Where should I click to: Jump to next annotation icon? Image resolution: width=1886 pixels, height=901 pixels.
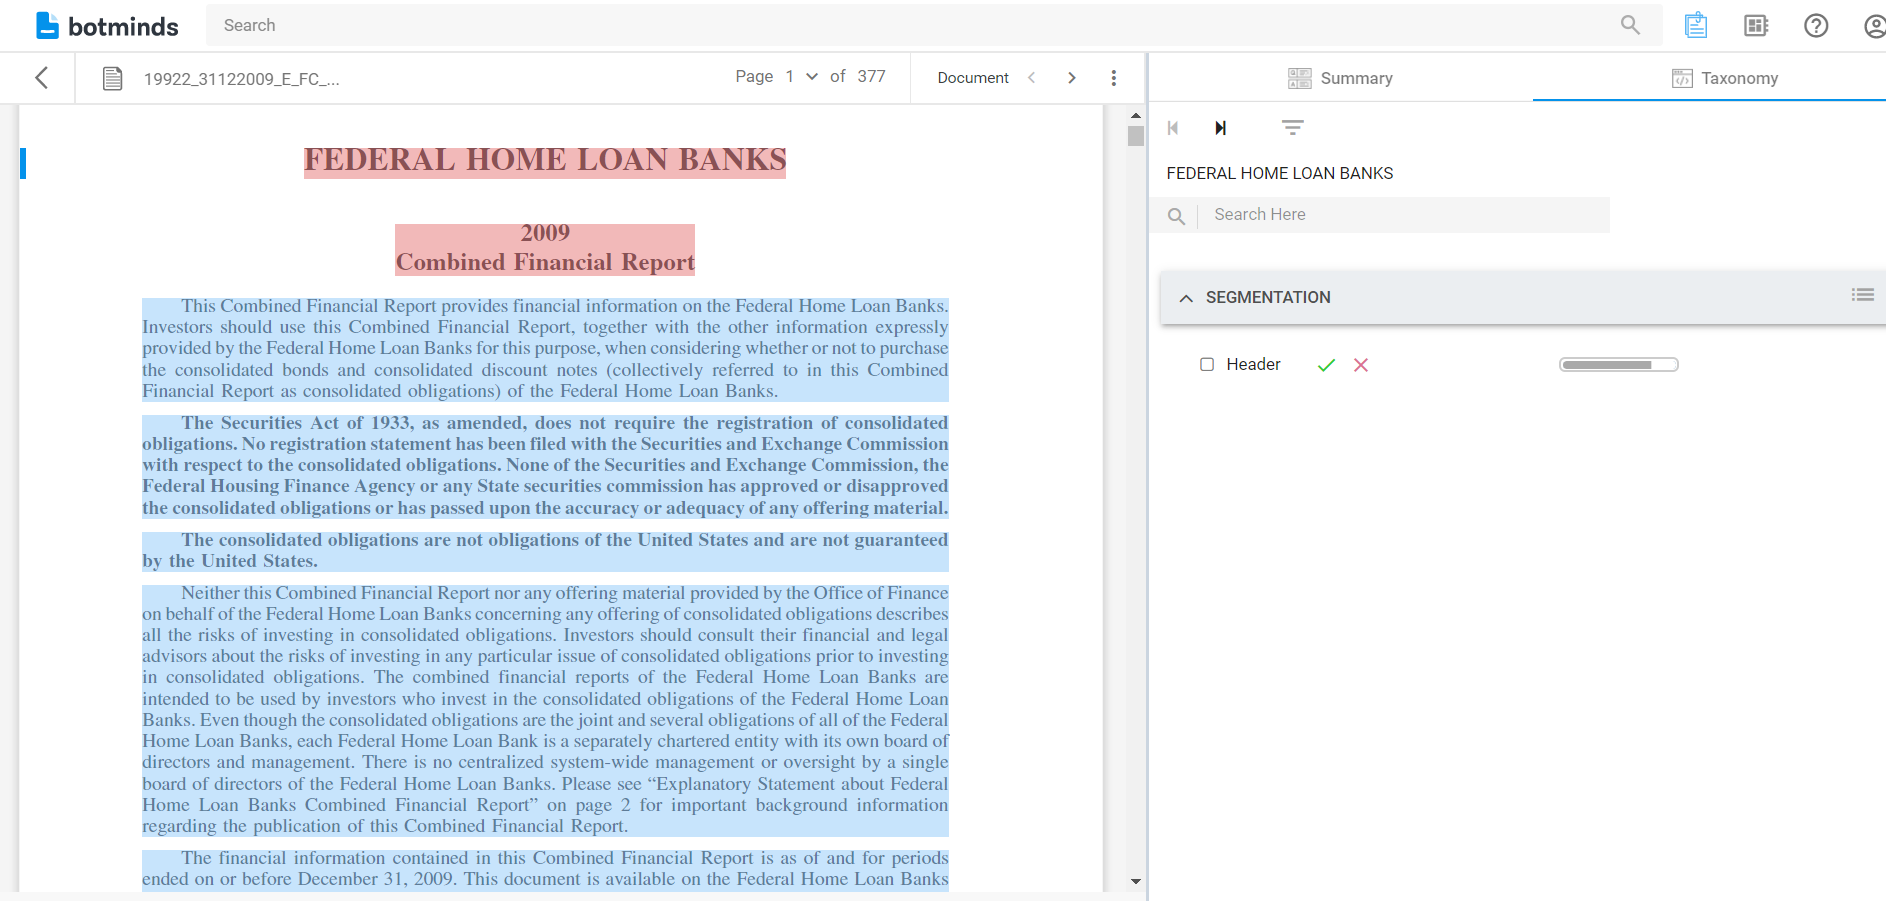1221,128
